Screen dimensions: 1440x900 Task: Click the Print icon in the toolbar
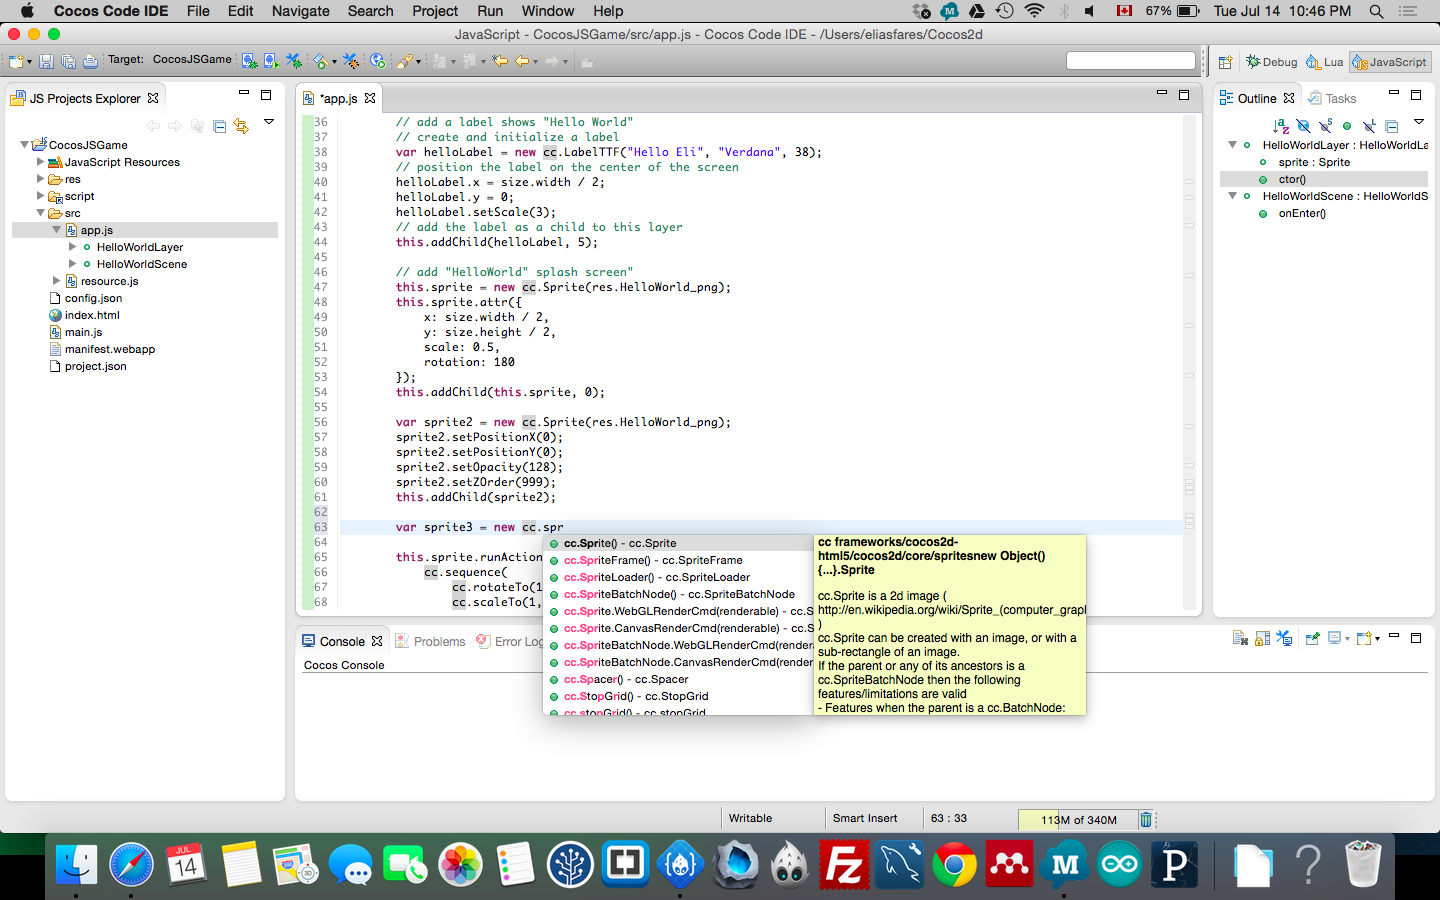coord(90,62)
